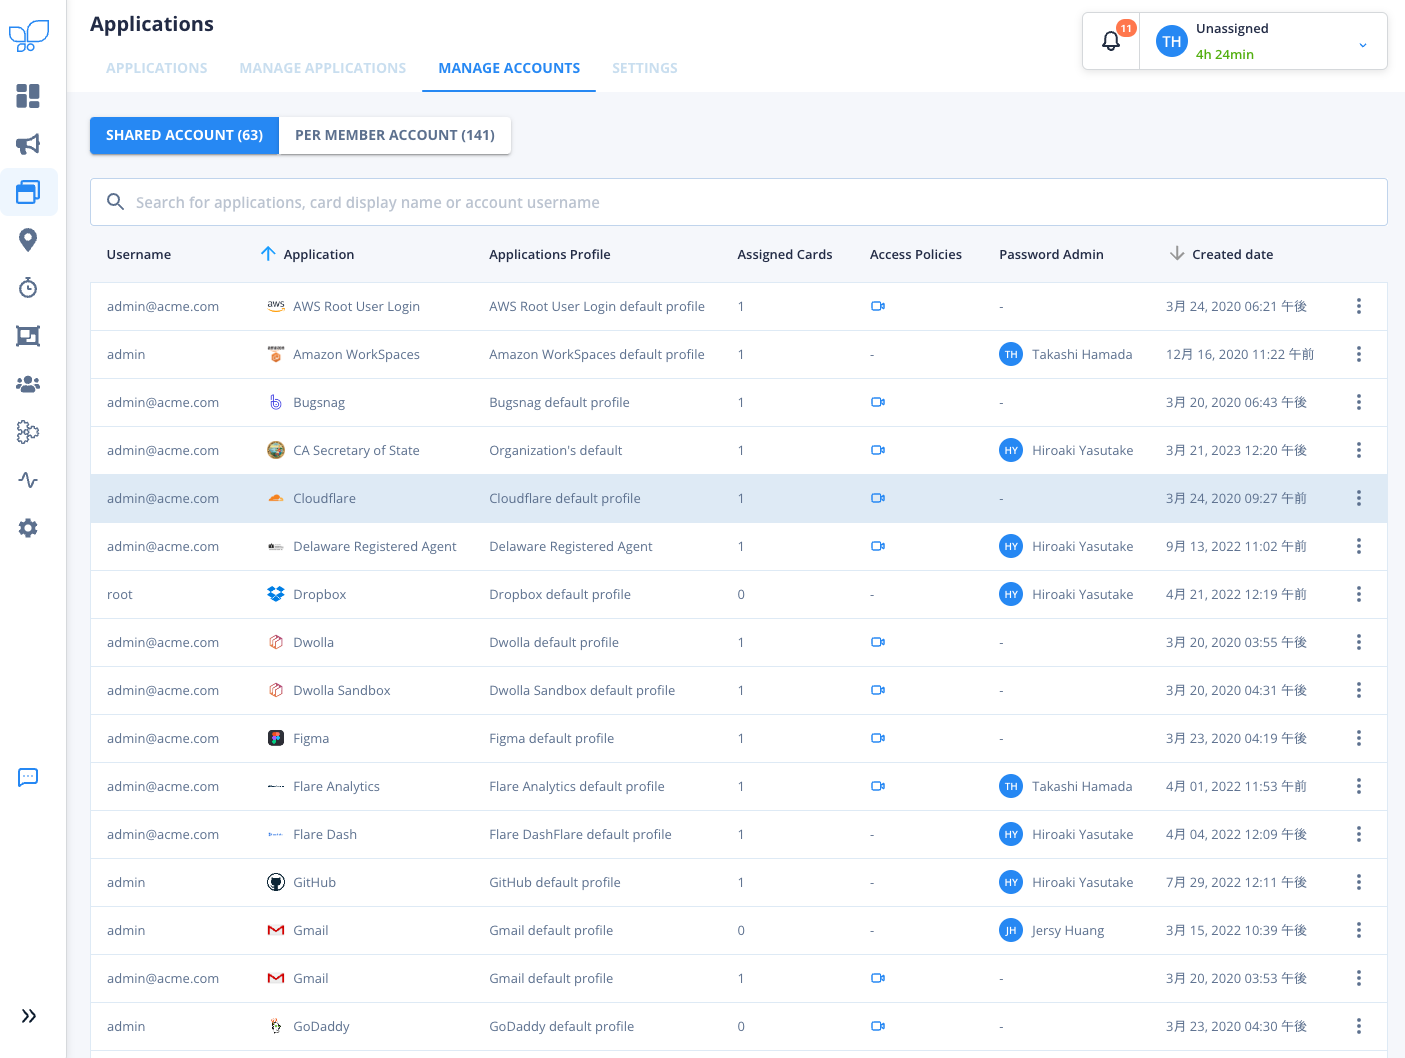Open notifications bell with 11 badge
1405x1058 pixels.
pyautogui.click(x=1111, y=41)
